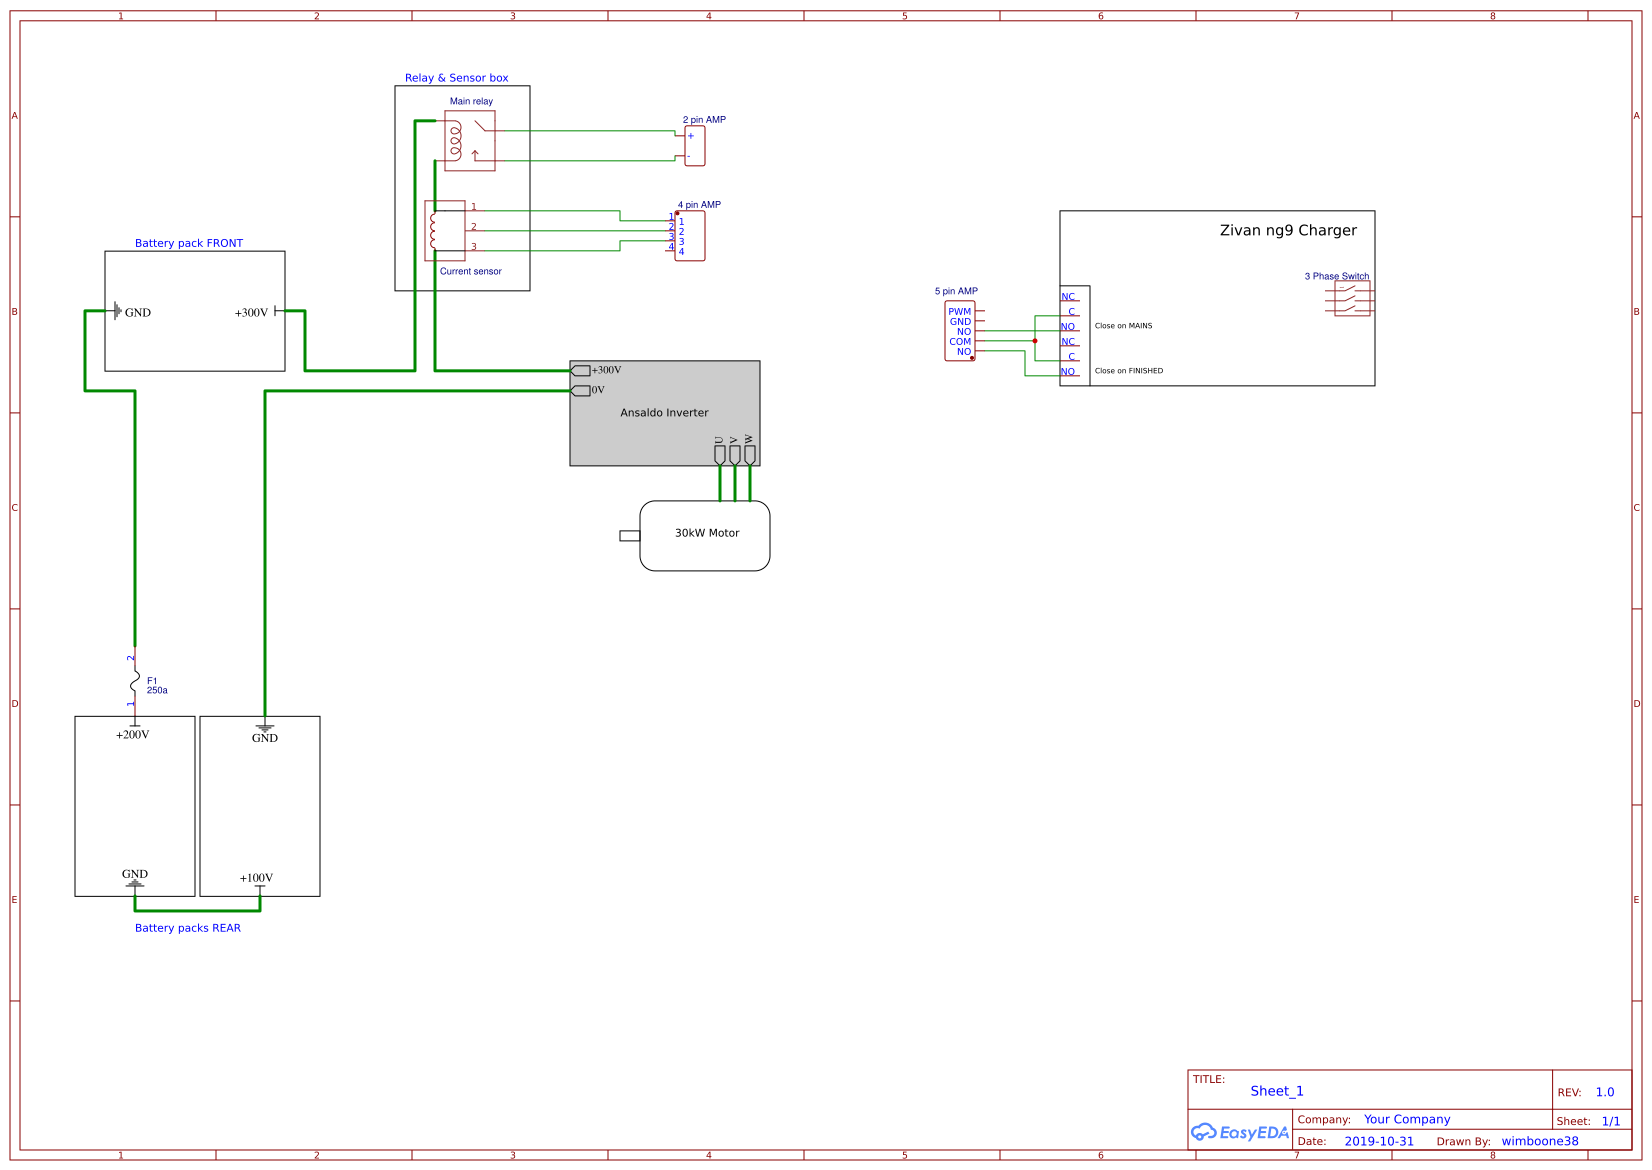Click the Sheet_1 title text

coord(1276,1091)
